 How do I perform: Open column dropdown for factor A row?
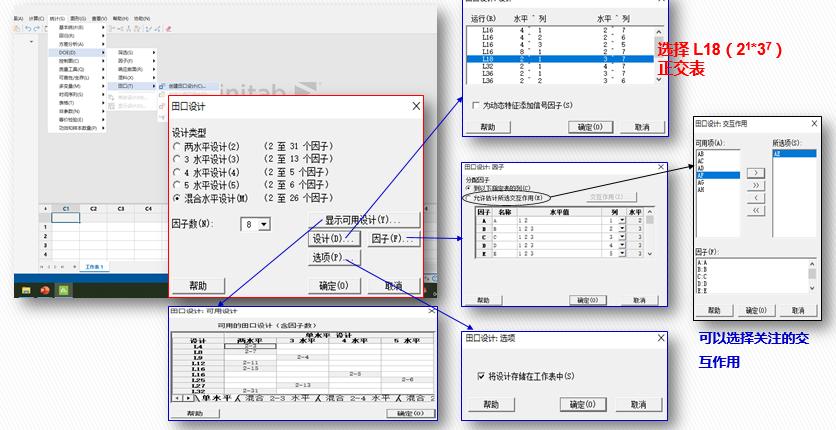coord(622,220)
